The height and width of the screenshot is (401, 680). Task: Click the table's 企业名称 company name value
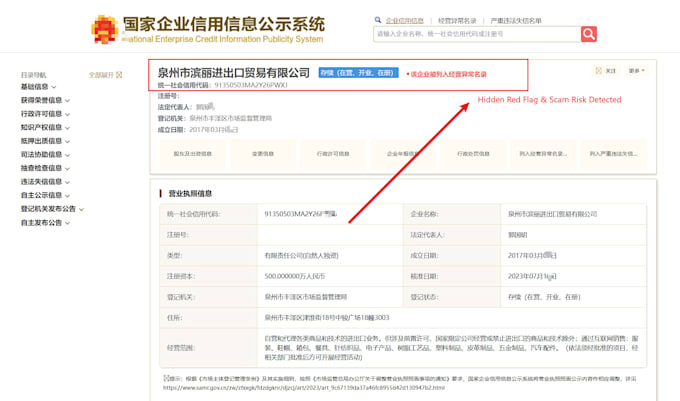click(552, 214)
